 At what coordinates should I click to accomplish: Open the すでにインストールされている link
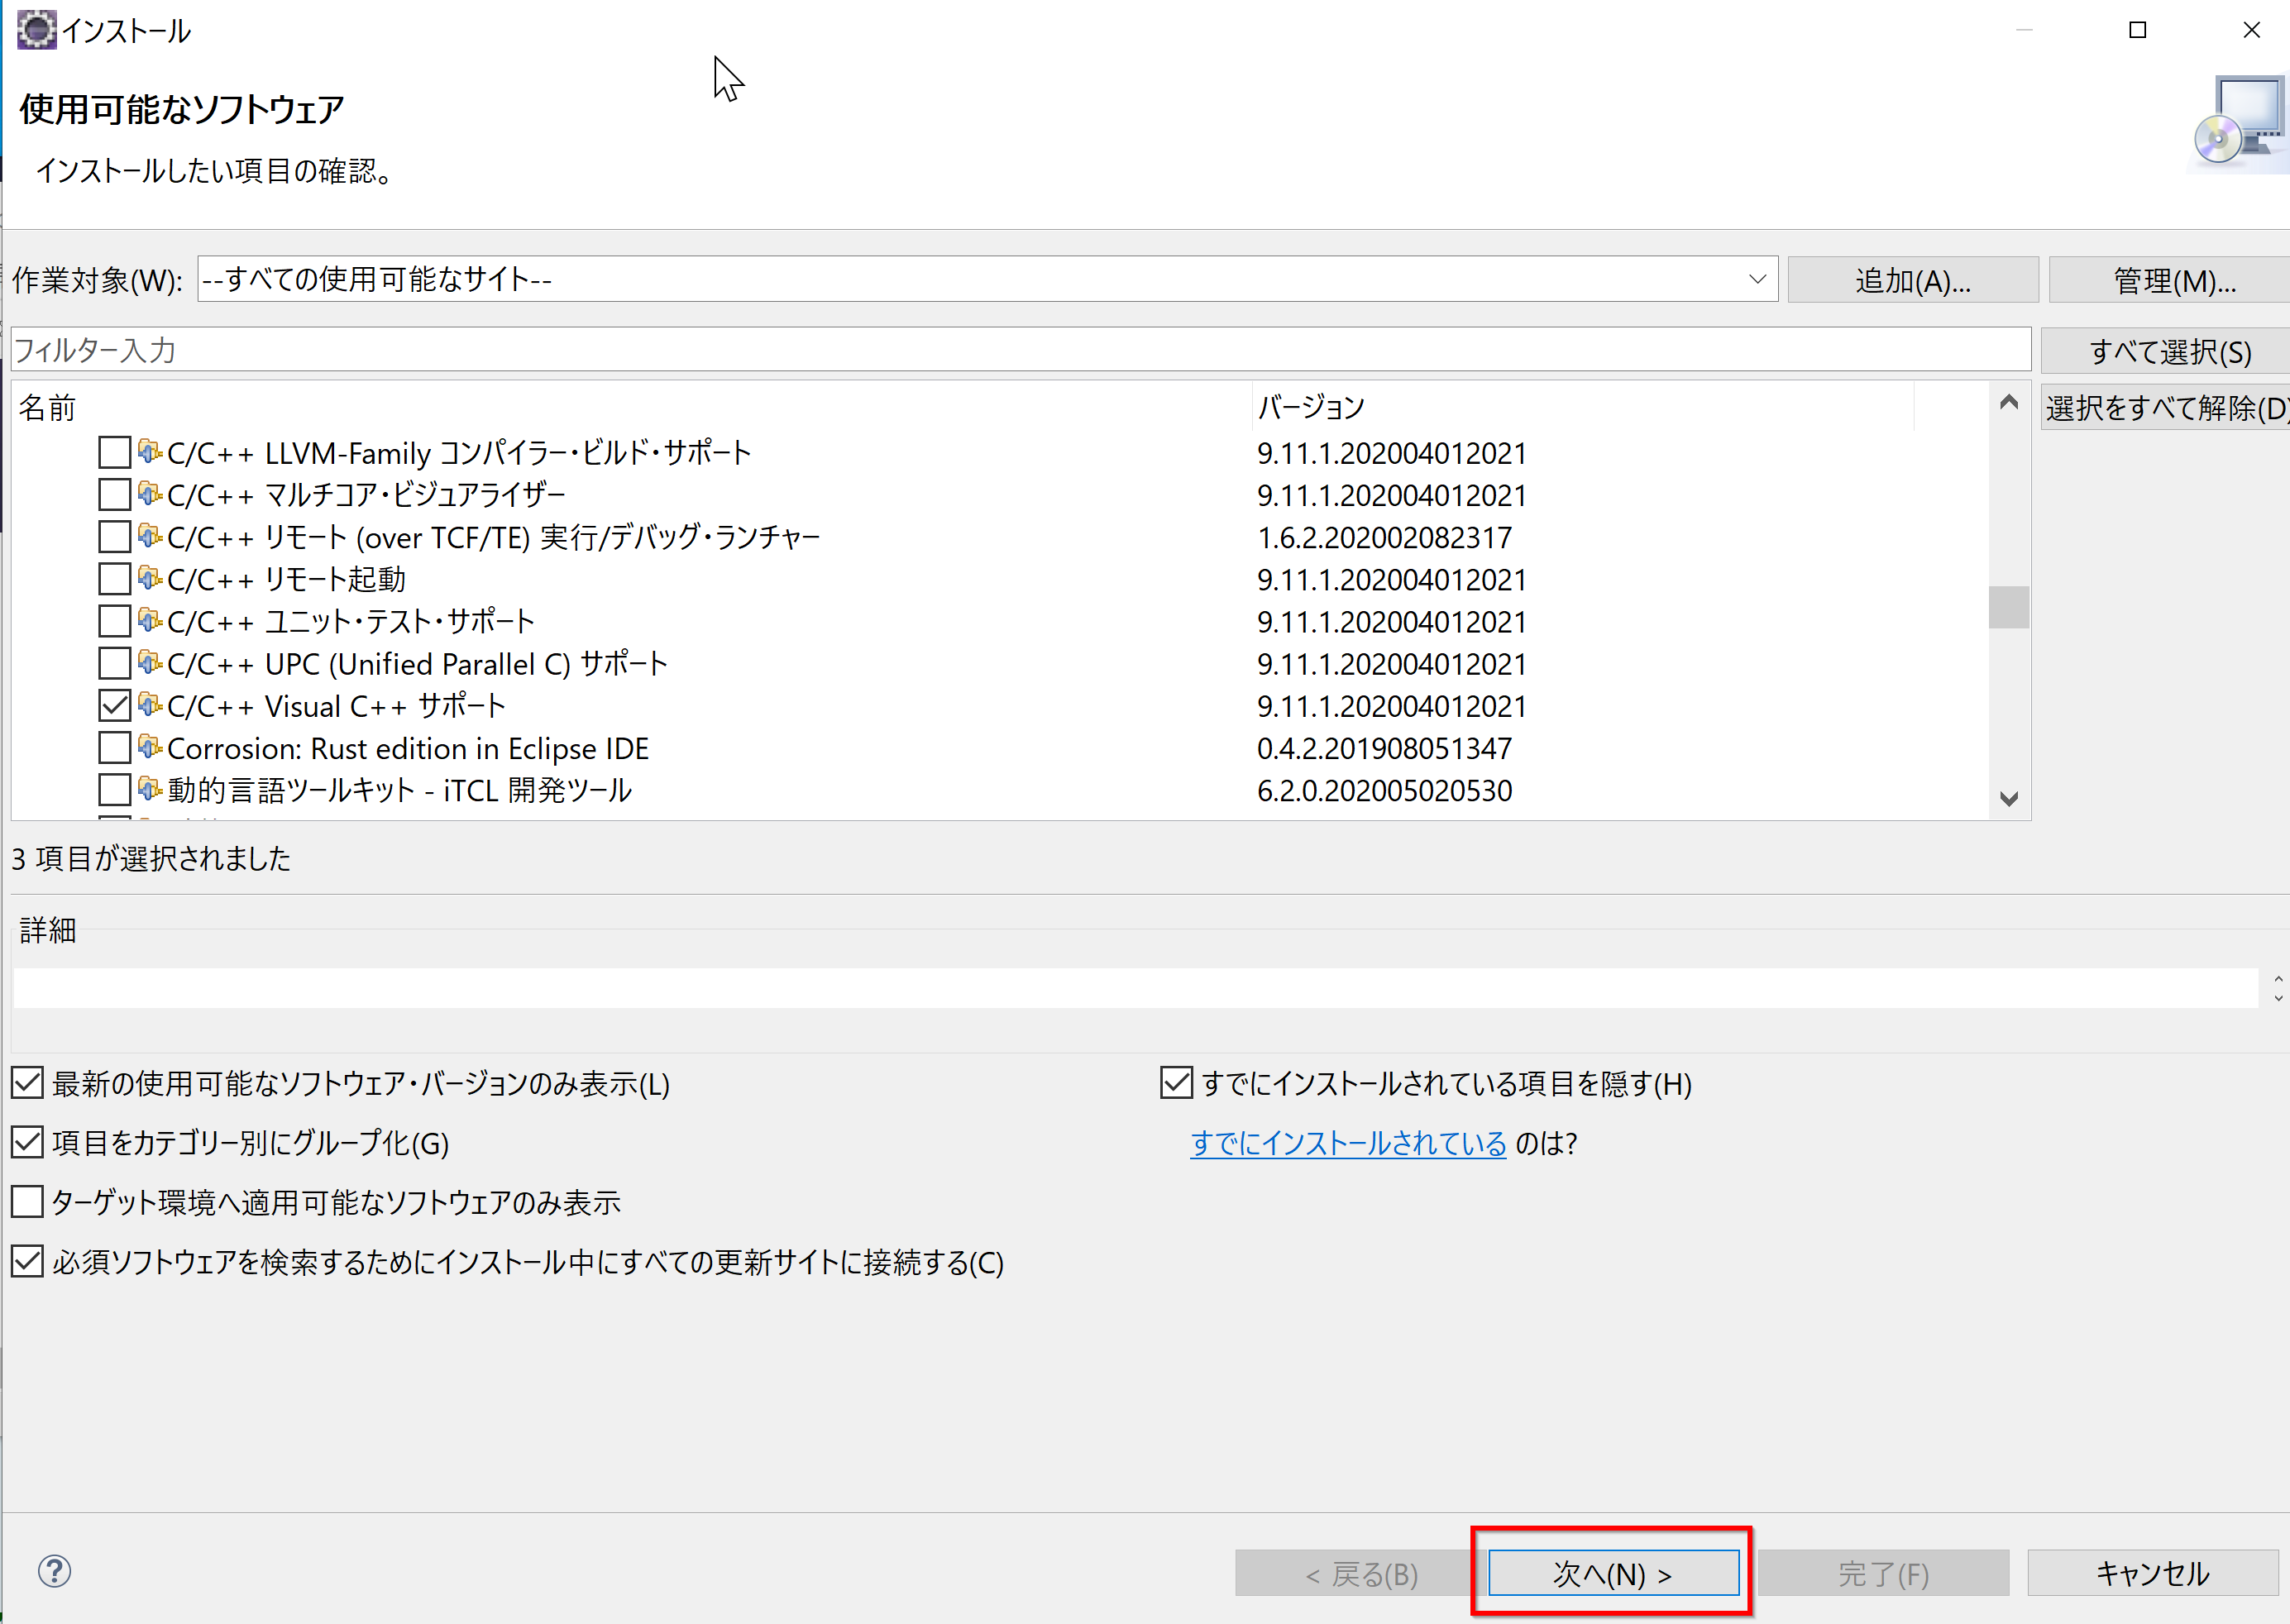coord(1347,1143)
